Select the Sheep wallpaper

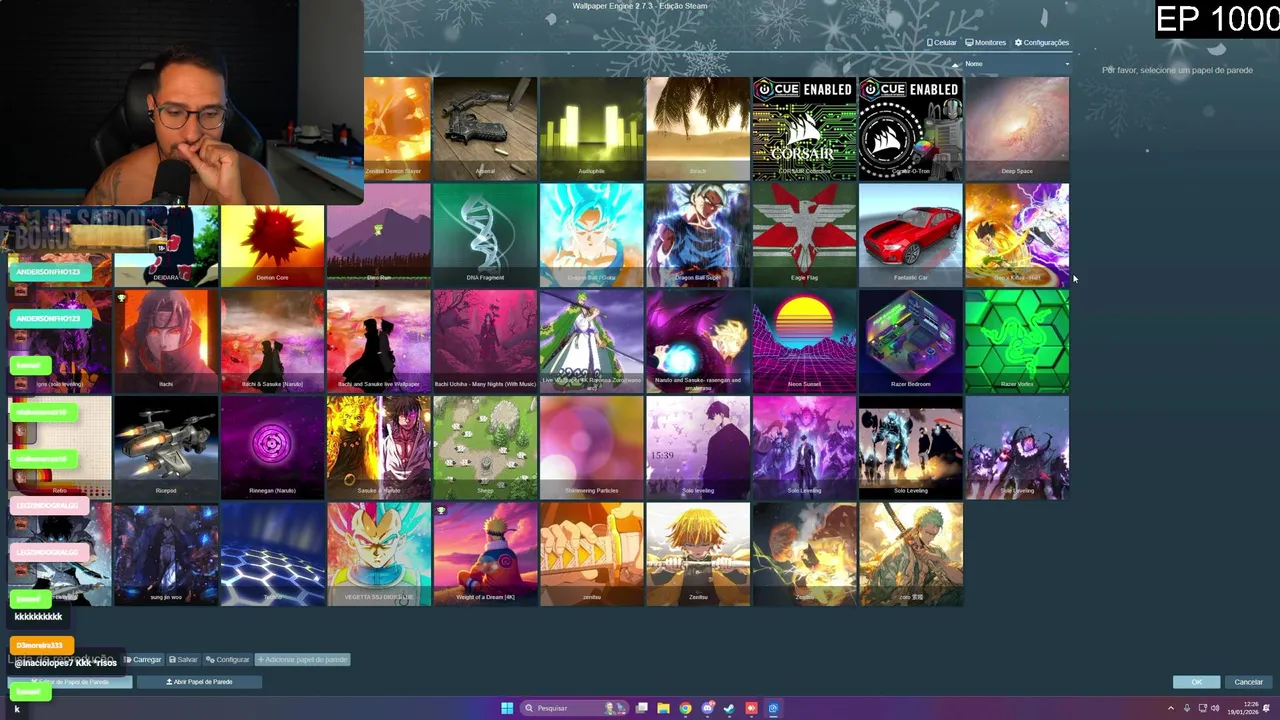[x=485, y=448]
